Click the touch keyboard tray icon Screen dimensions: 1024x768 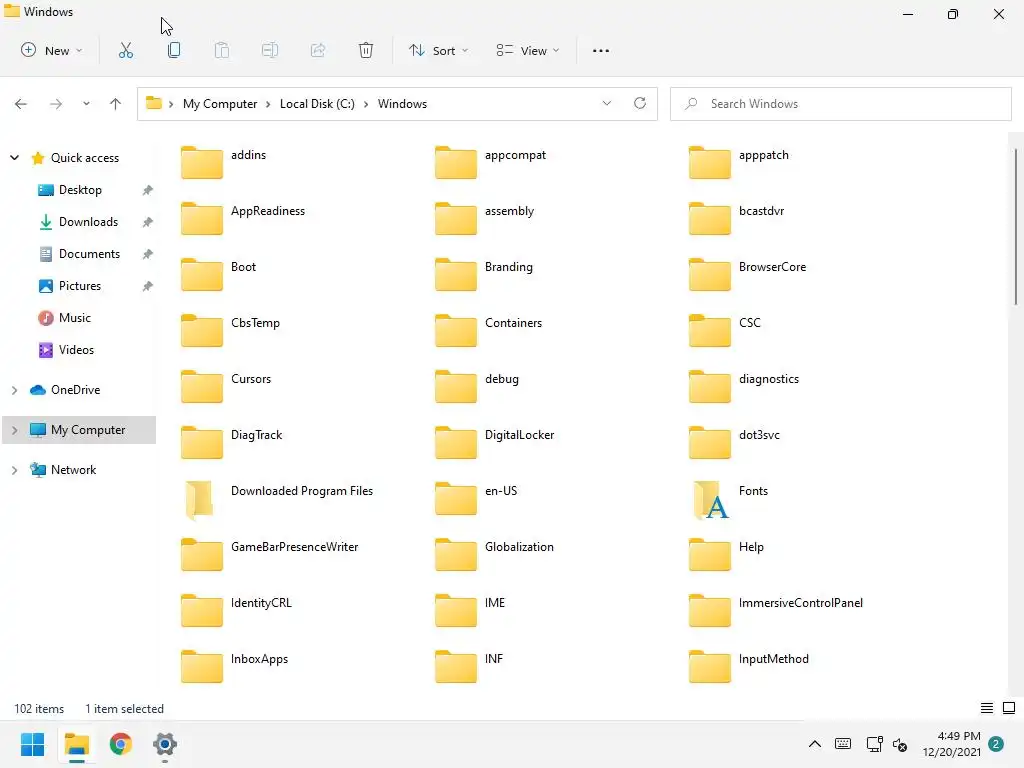pyautogui.click(x=843, y=744)
